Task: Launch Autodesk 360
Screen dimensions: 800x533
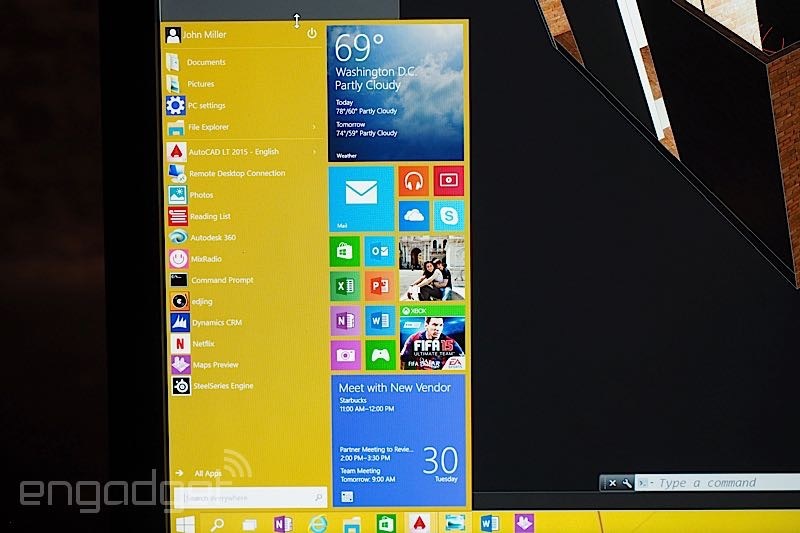Action: [x=203, y=237]
